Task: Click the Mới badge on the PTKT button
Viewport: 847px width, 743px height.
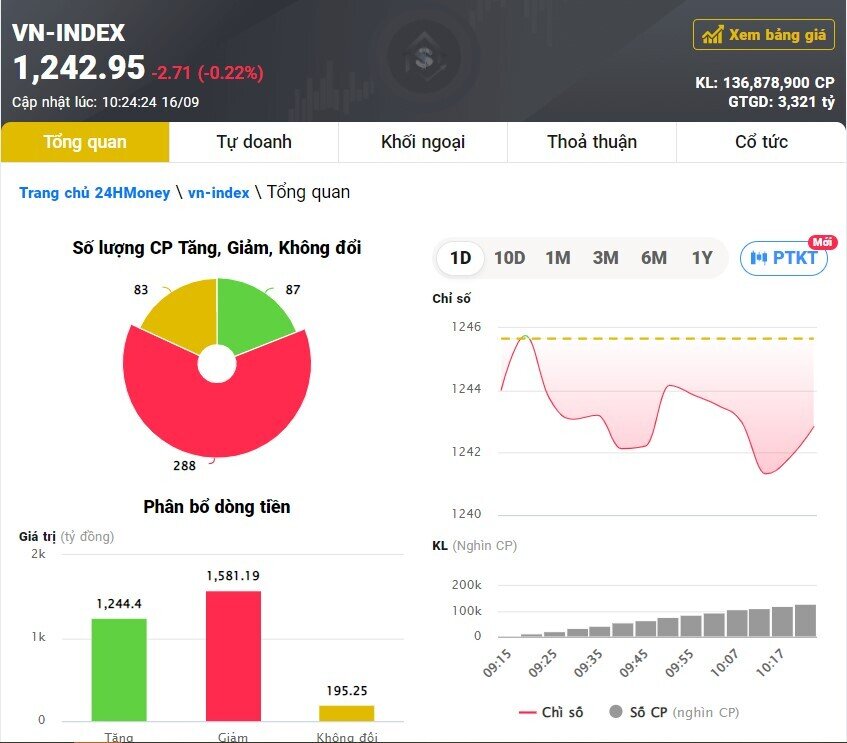Action: 822,242
